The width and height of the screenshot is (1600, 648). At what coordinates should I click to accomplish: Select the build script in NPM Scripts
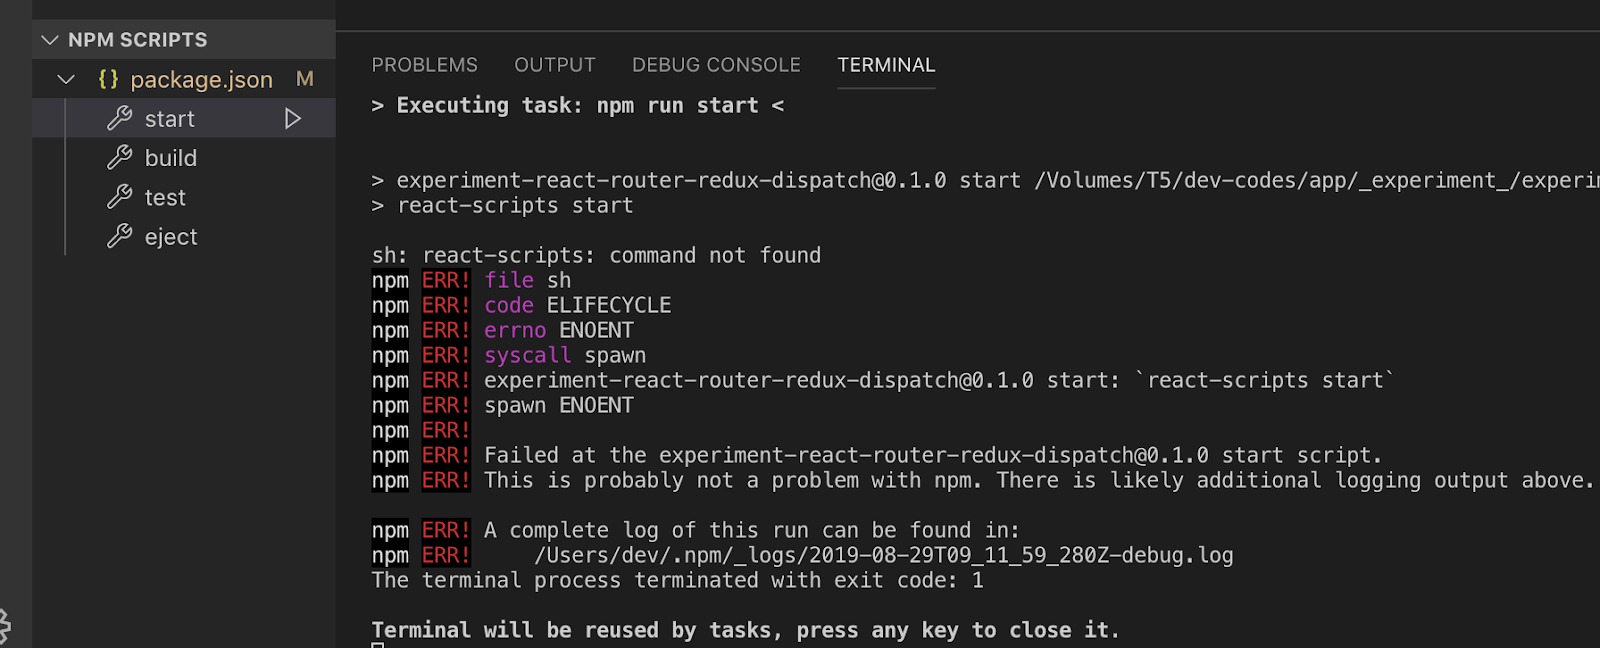pyautogui.click(x=170, y=157)
